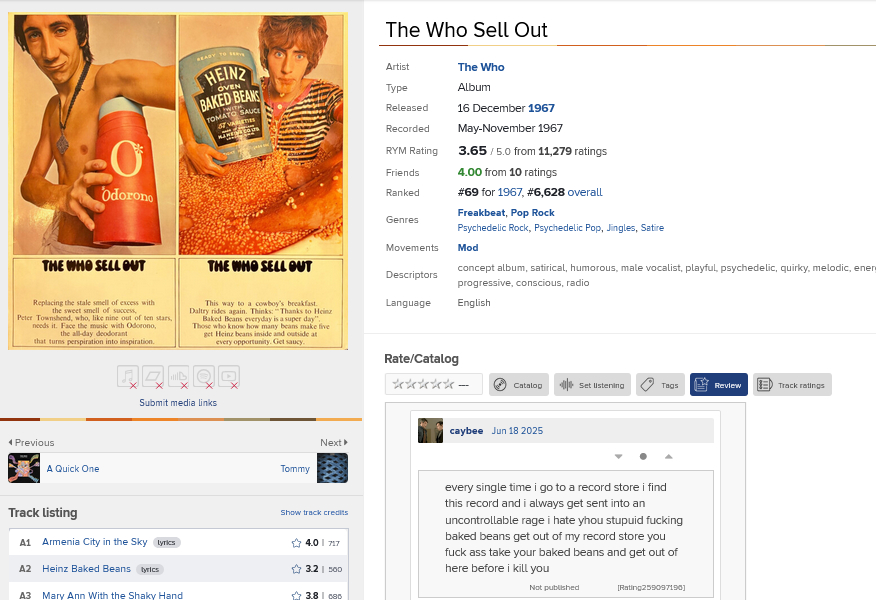The image size is (876, 600).
Task: Click the YouTube media link icon
Action: point(229,377)
